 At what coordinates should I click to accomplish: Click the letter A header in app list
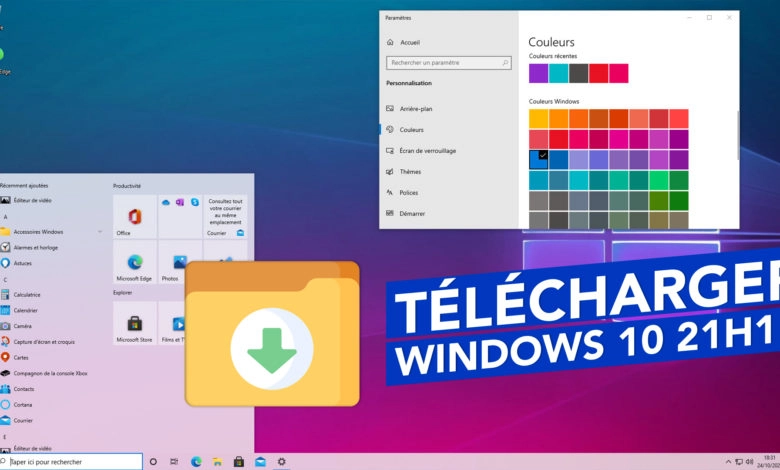pos(5,217)
